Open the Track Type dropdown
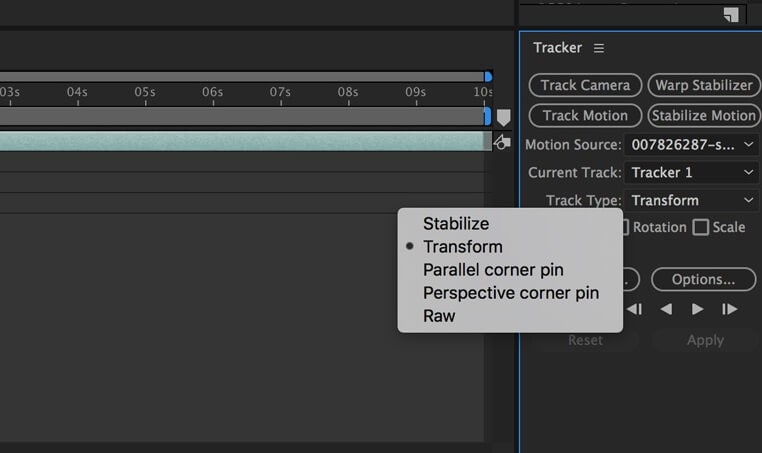Screen dimensions: 762x453 691,200
